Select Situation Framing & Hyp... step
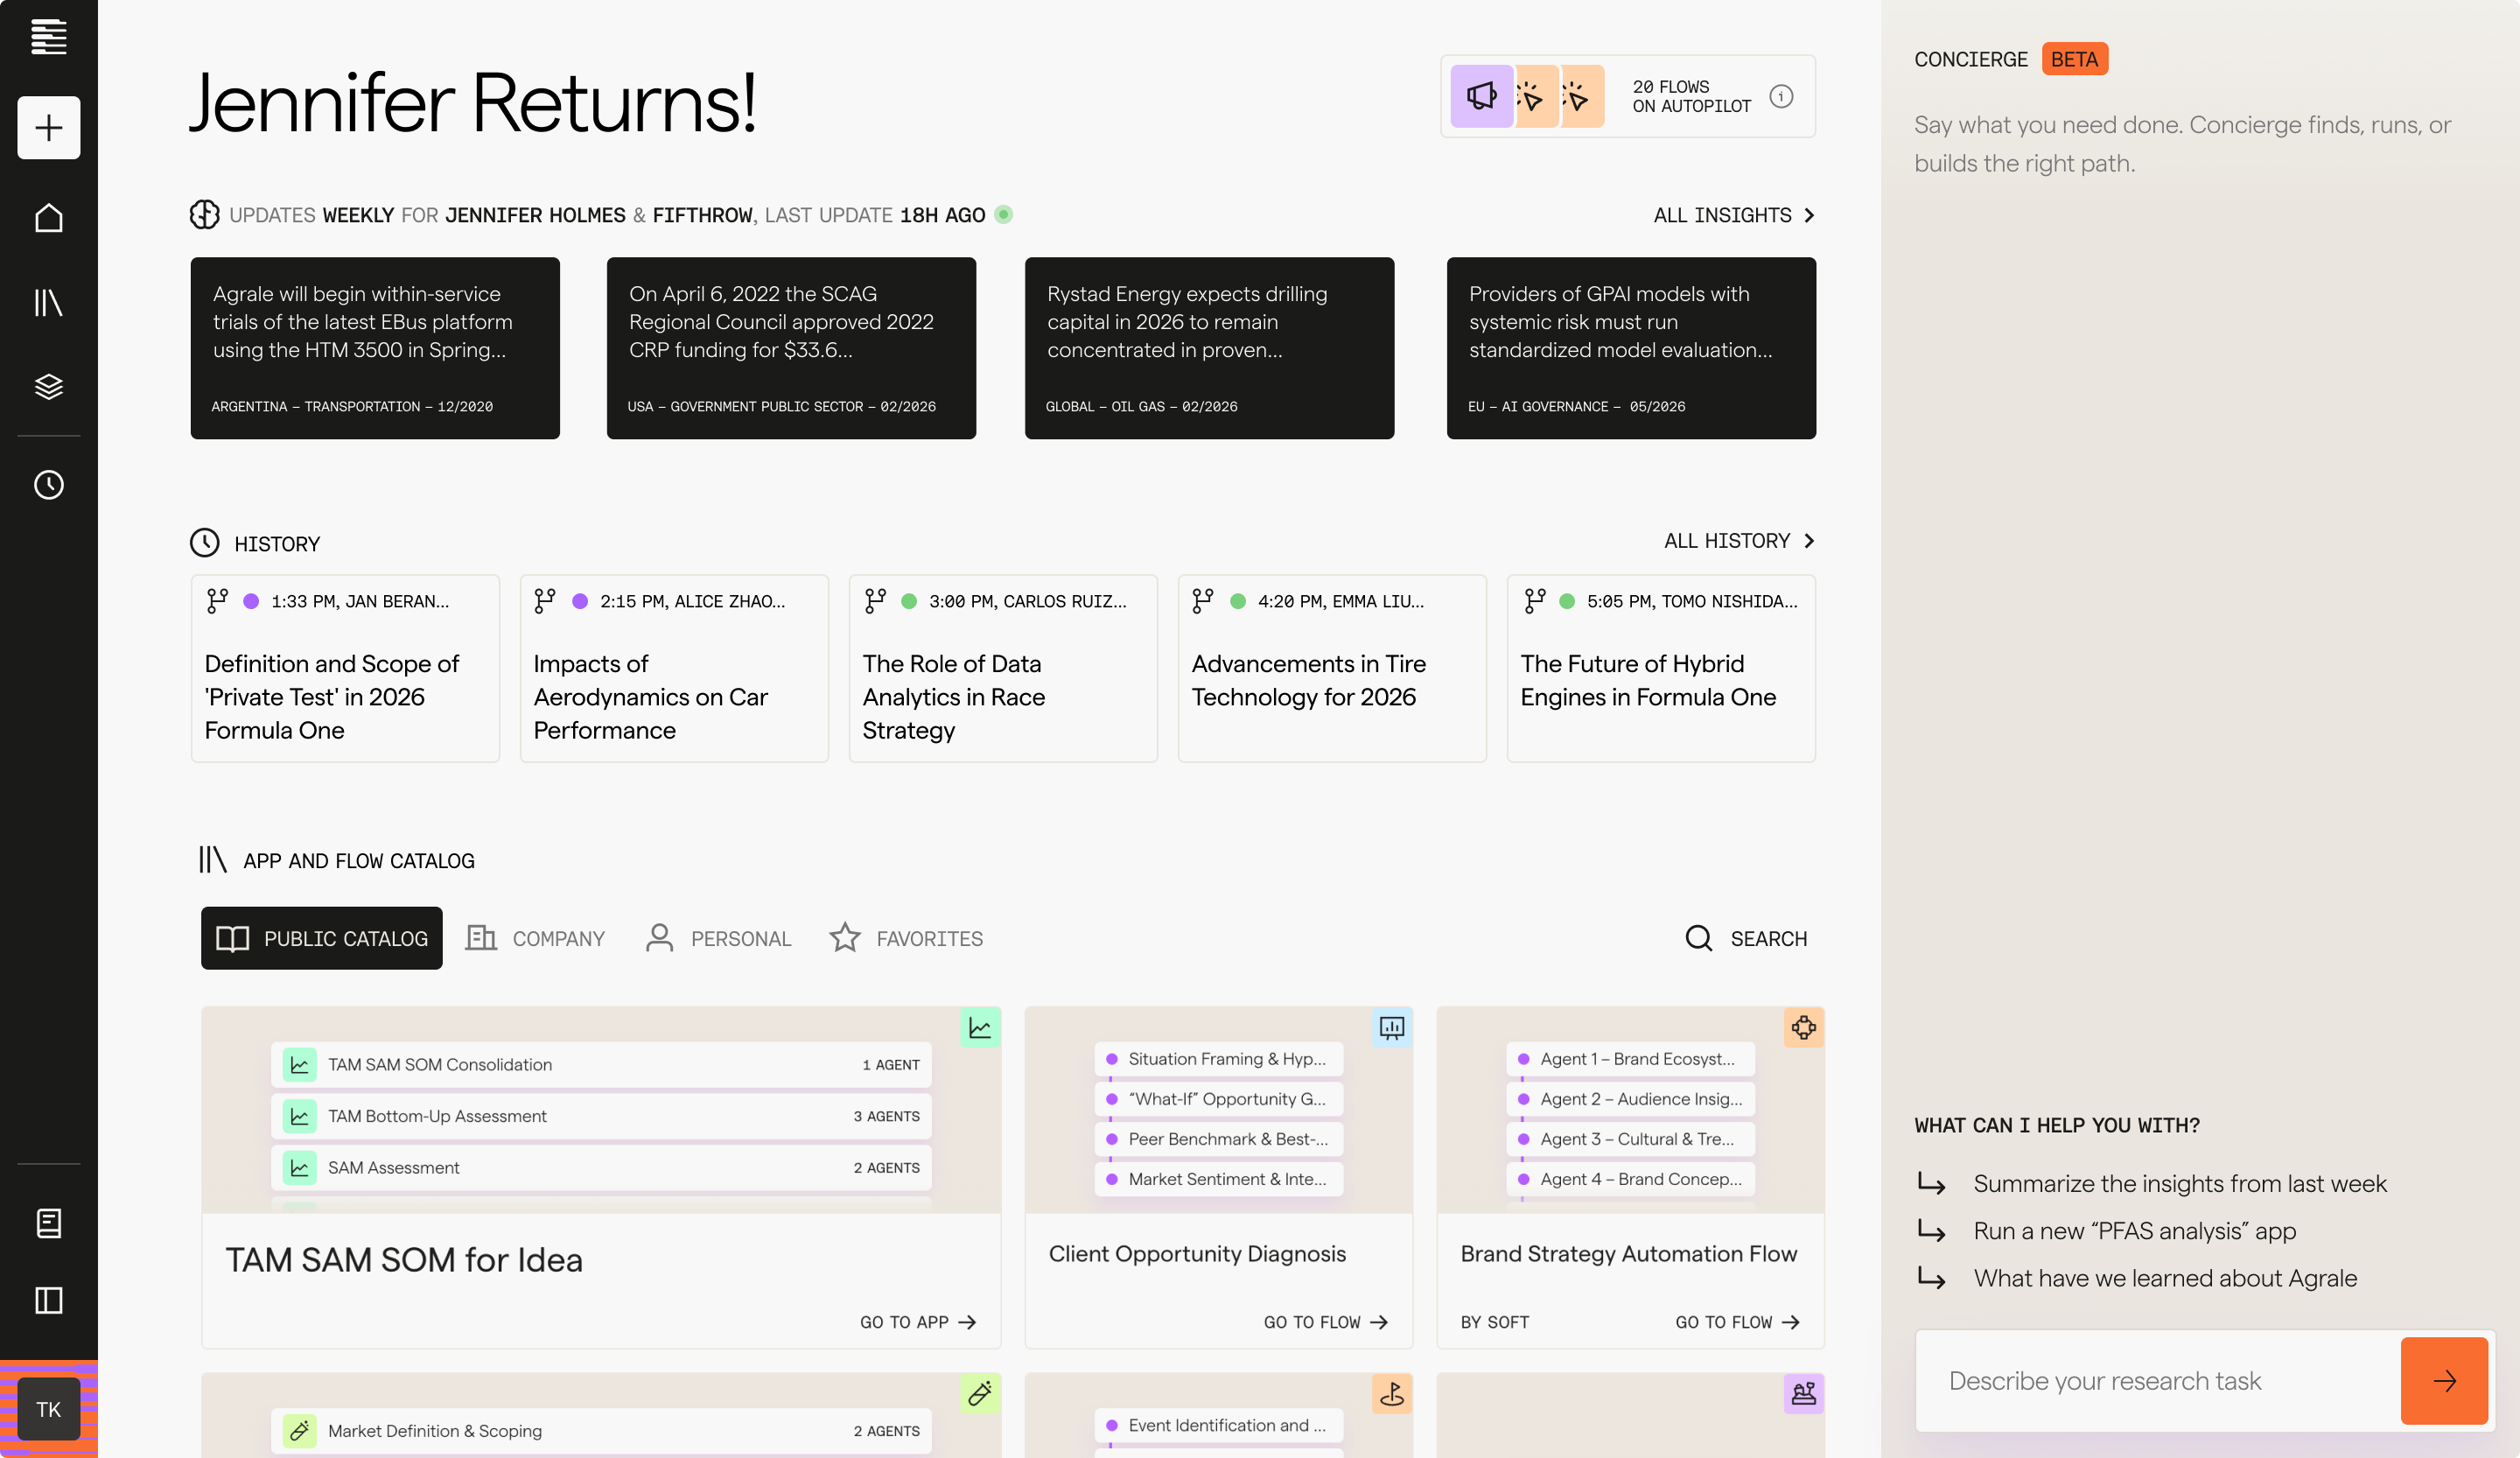Viewport: 2520px width, 1458px height. point(1218,1059)
